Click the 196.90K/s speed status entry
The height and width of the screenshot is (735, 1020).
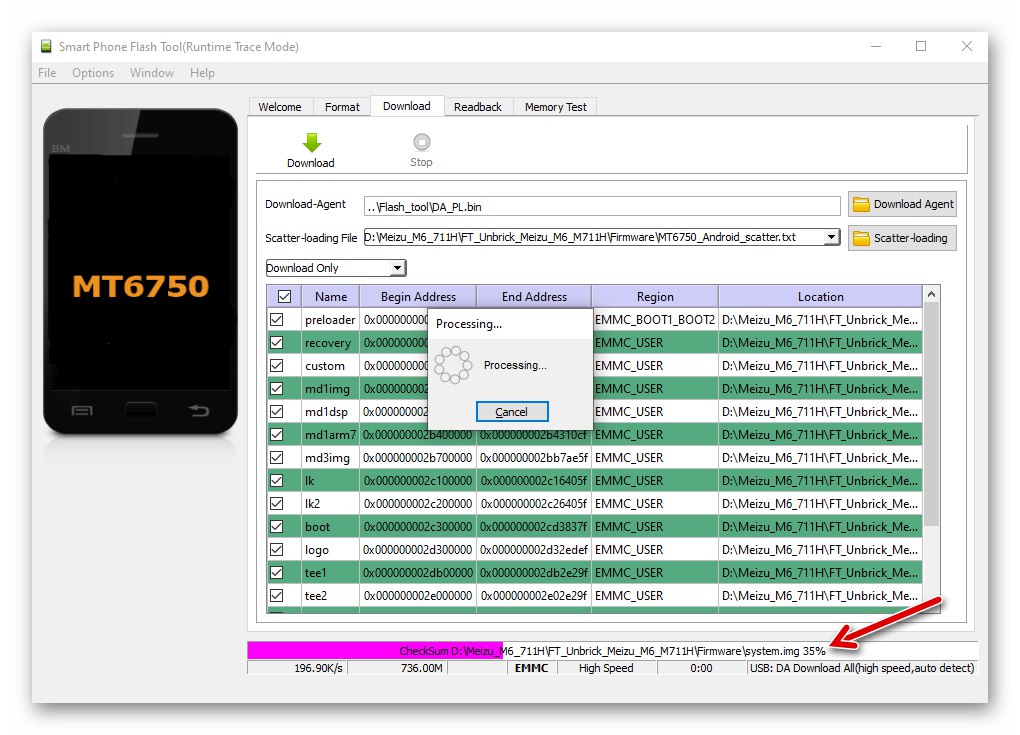297,668
